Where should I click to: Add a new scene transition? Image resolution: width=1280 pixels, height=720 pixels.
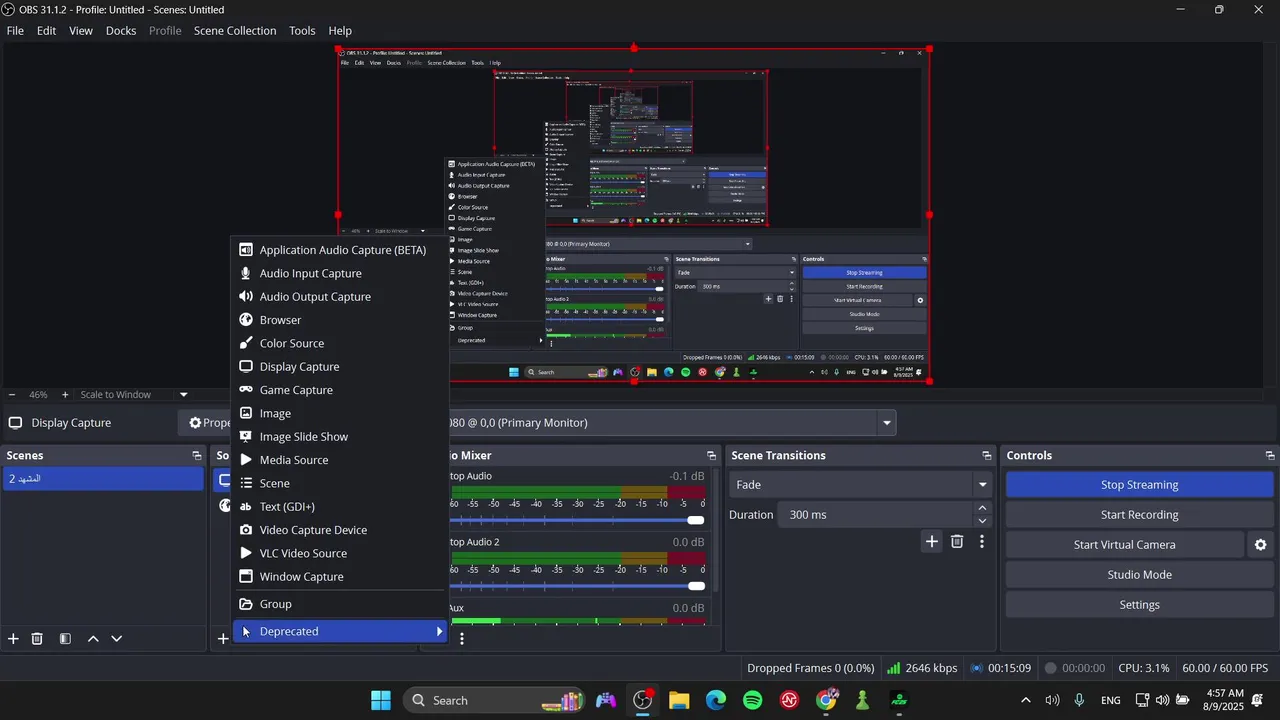pyautogui.click(x=931, y=542)
